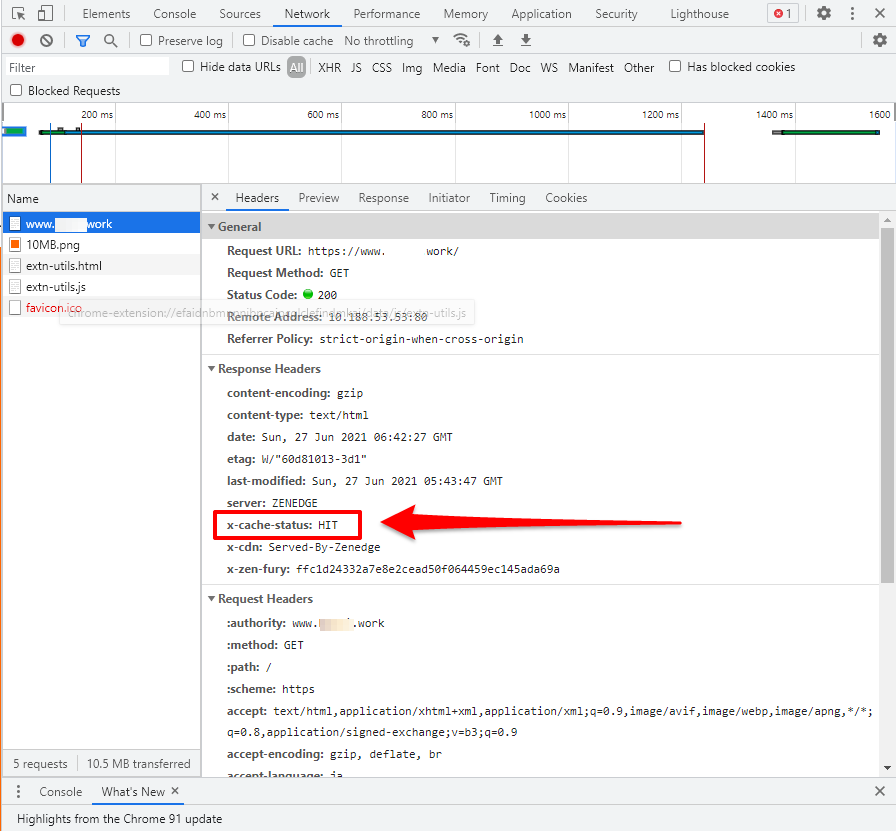Open the No throttling dropdown
The width and height of the screenshot is (896, 831).
point(391,41)
